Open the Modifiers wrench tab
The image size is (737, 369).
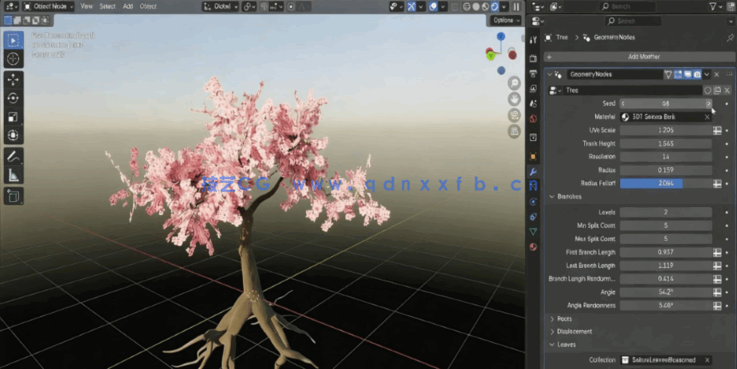pos(533,172)
